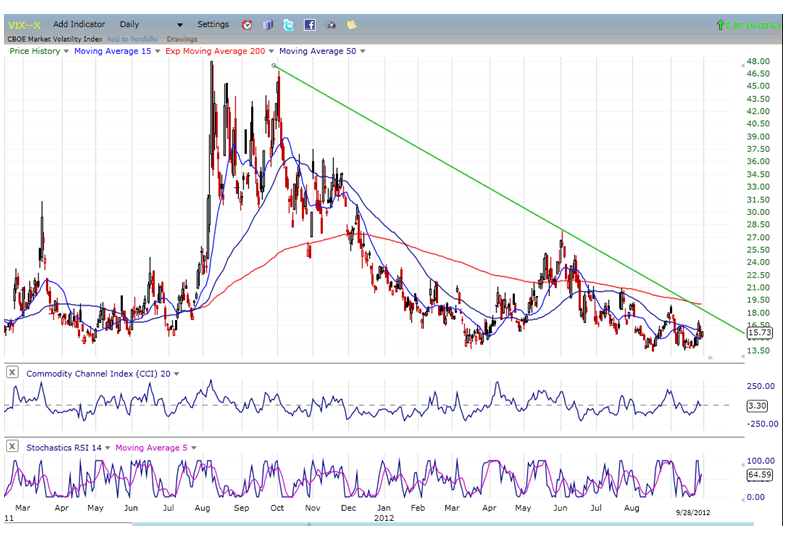Click the Add Indicator button
This screenshot has height=540, width=786.
pyautogui.click(x=79, y=24)
